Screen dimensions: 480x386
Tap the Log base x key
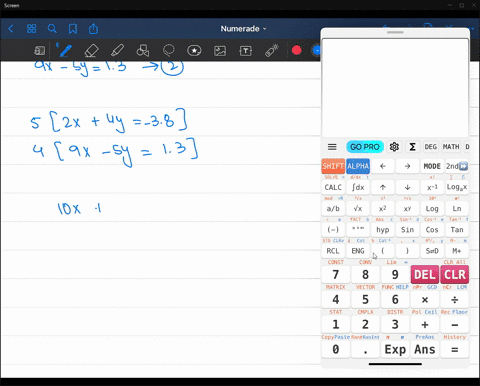457,187
